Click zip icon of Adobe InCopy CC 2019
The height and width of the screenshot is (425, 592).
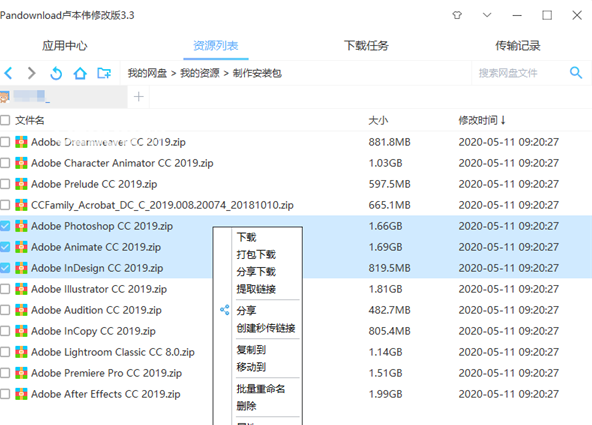pyautogui.click(x=21, y=331)
